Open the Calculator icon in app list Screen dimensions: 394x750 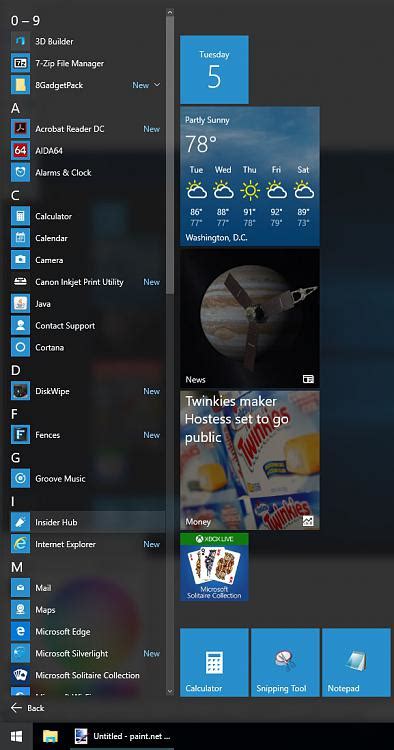tap(20, 216)
